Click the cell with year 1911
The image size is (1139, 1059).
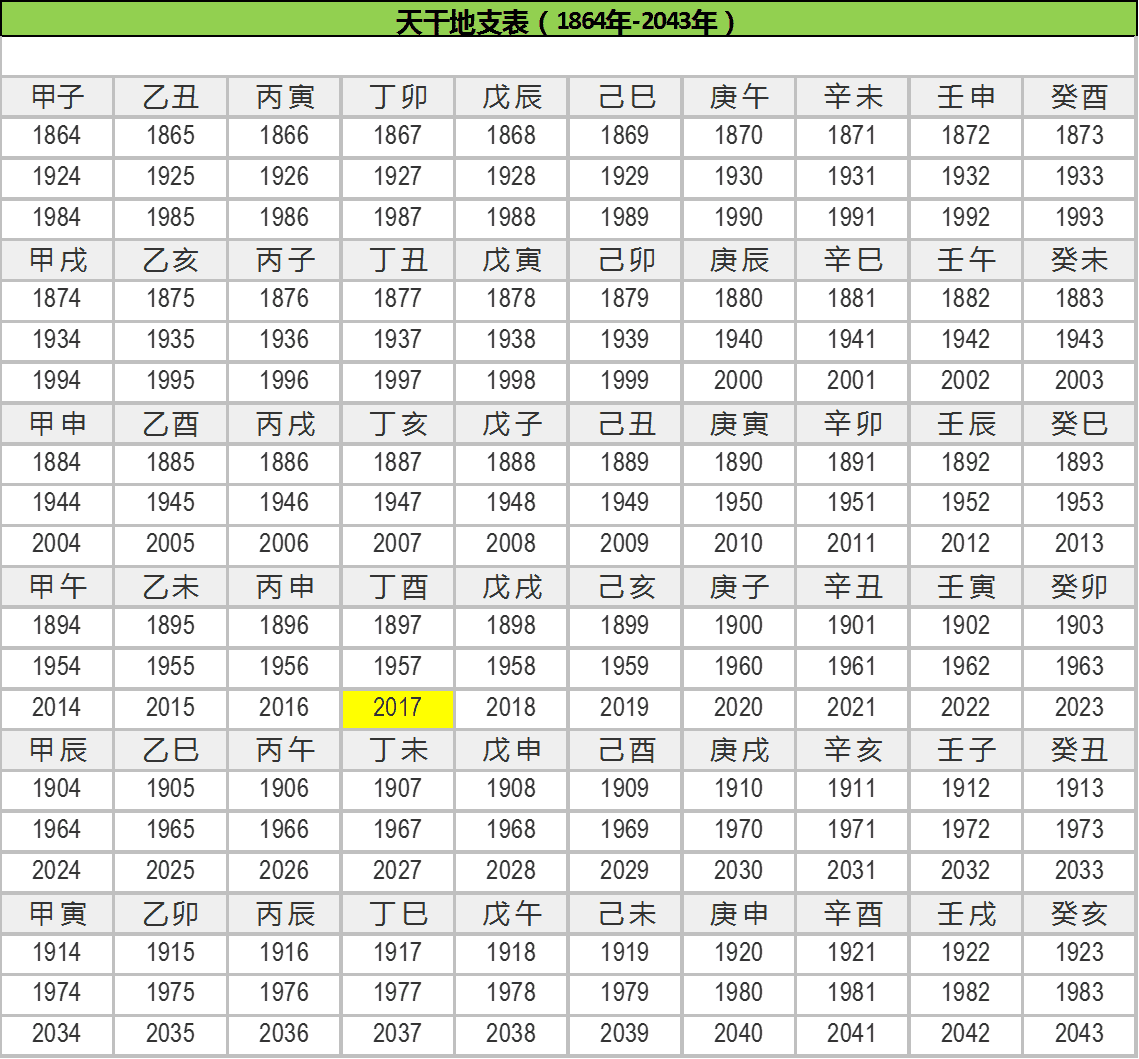click(x=852, y=790)
